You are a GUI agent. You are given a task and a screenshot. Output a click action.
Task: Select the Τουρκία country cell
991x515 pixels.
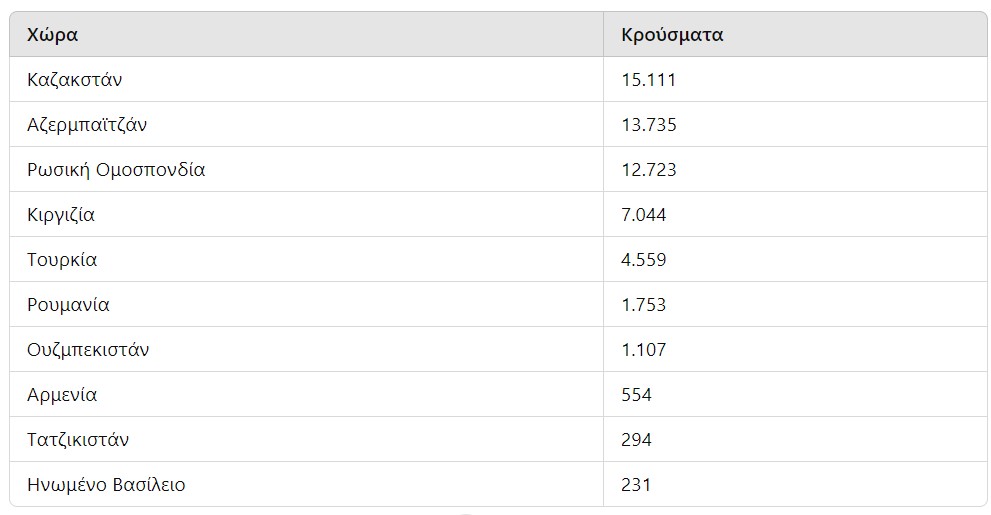307,260
